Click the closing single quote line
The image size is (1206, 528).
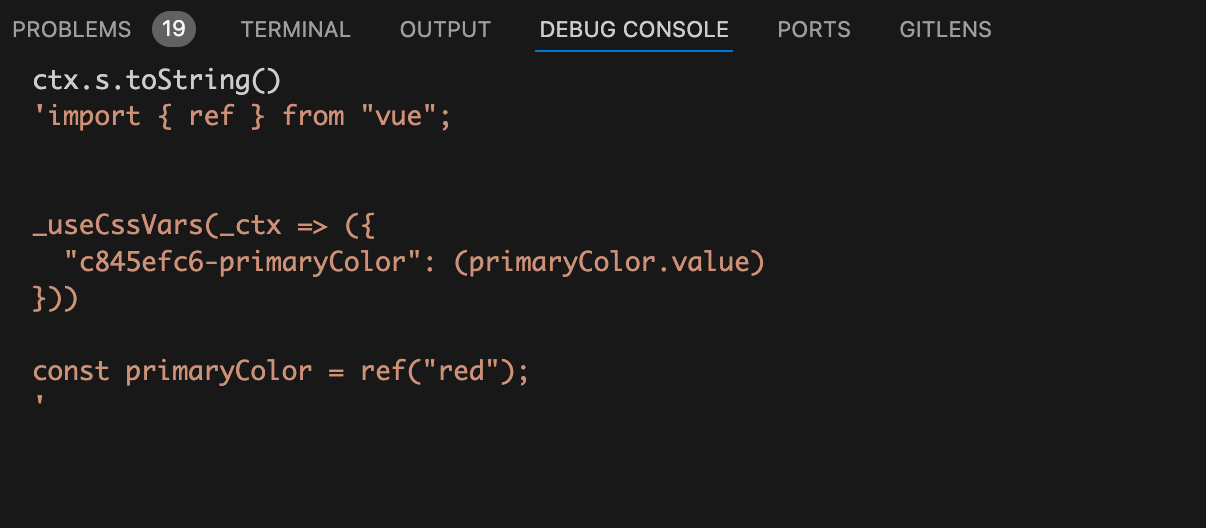[38, 405]
